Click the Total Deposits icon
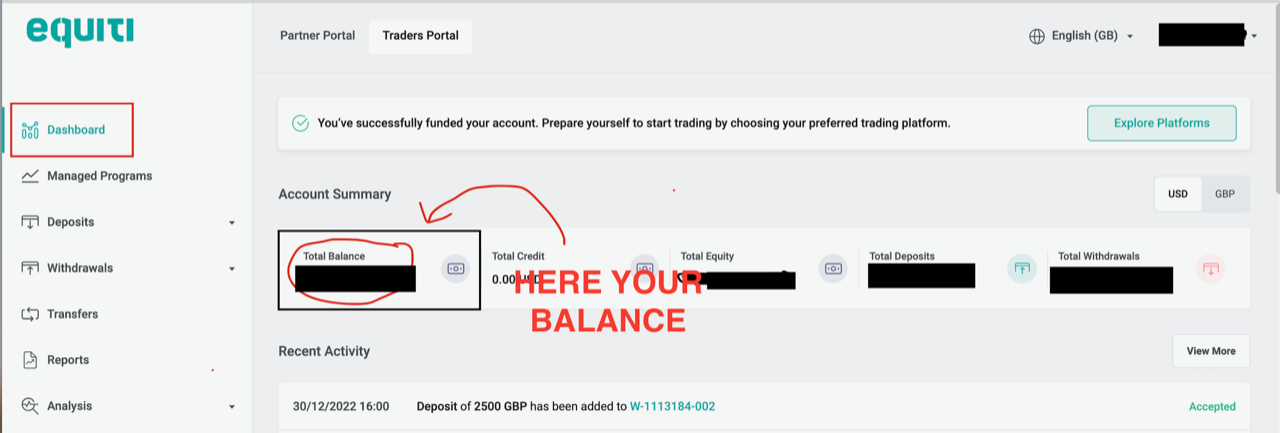This screenshot has width=1280, height=433. tap(1021, 268)
